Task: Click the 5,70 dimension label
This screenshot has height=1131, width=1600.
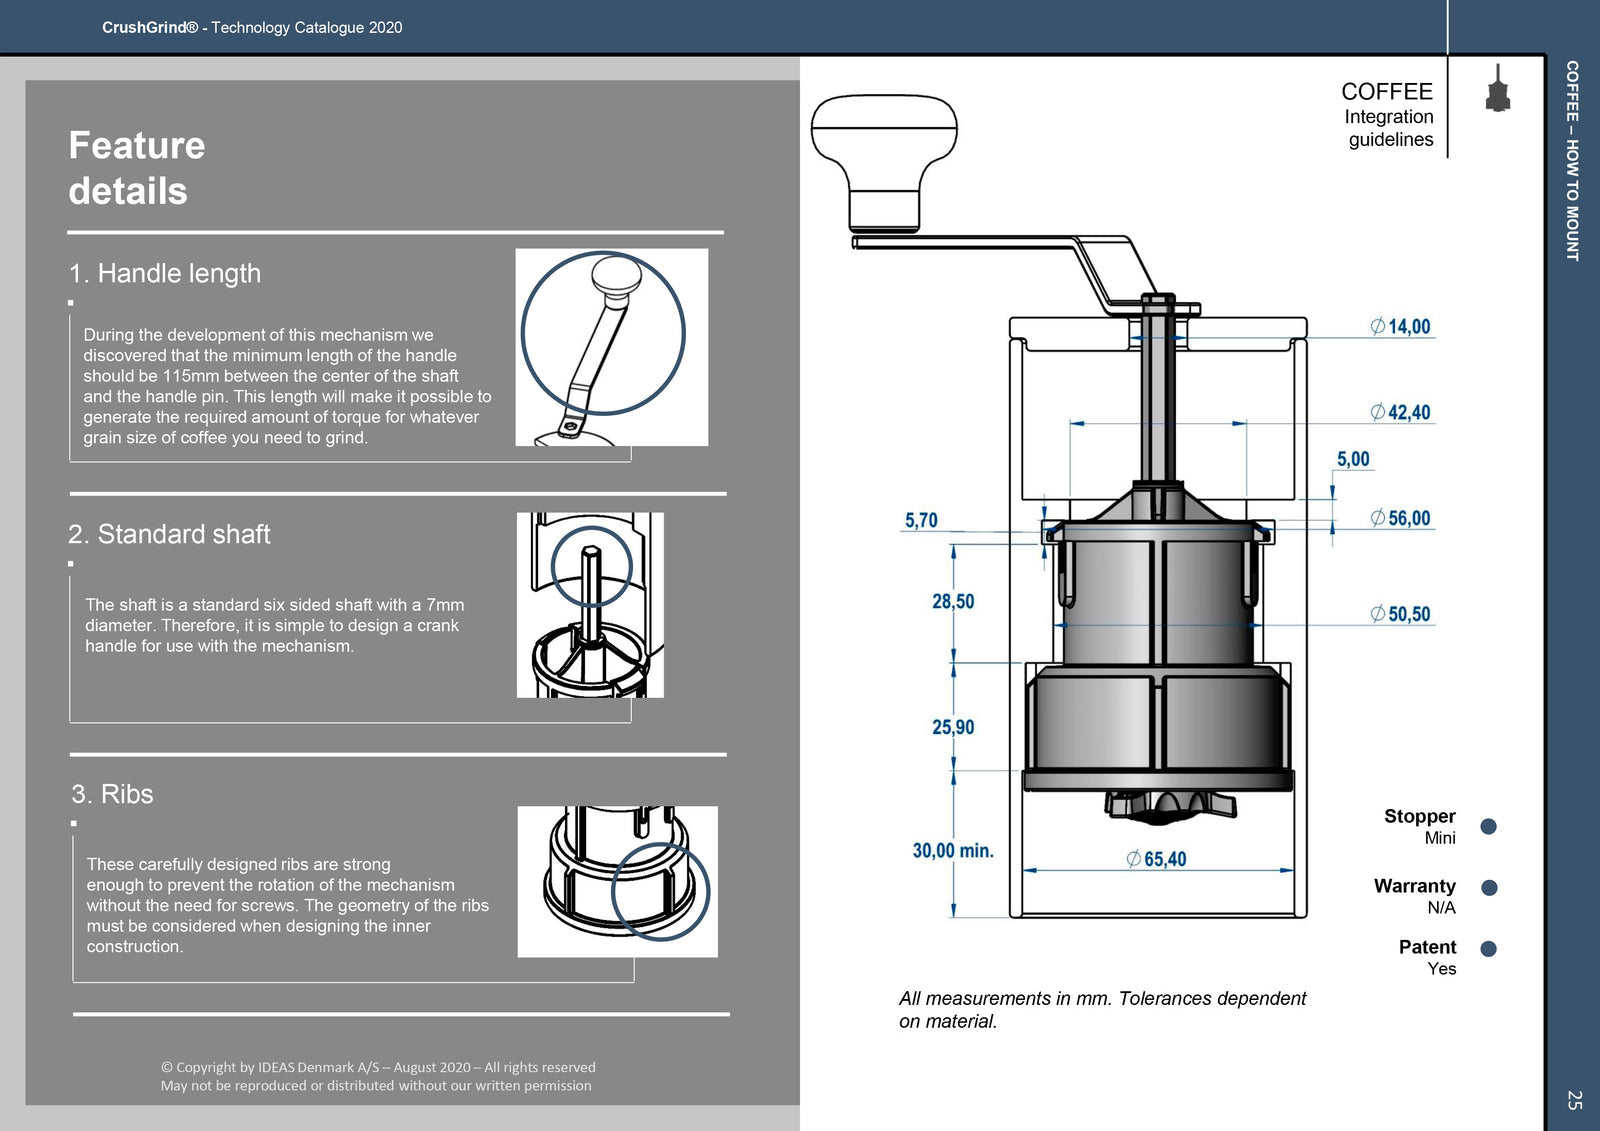Action: (x=921, y=520)
